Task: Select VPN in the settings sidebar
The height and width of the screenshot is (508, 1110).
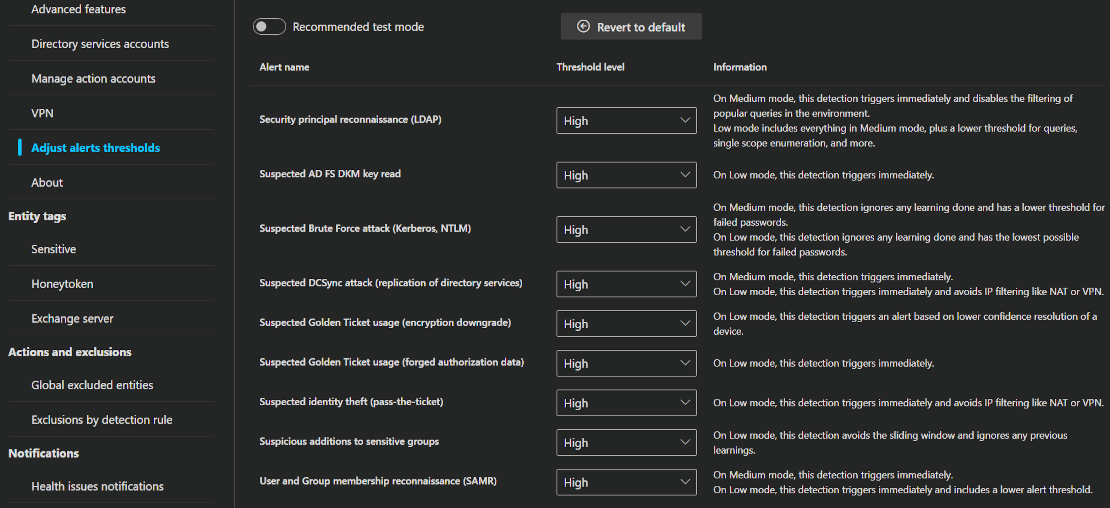Action: 42,113
